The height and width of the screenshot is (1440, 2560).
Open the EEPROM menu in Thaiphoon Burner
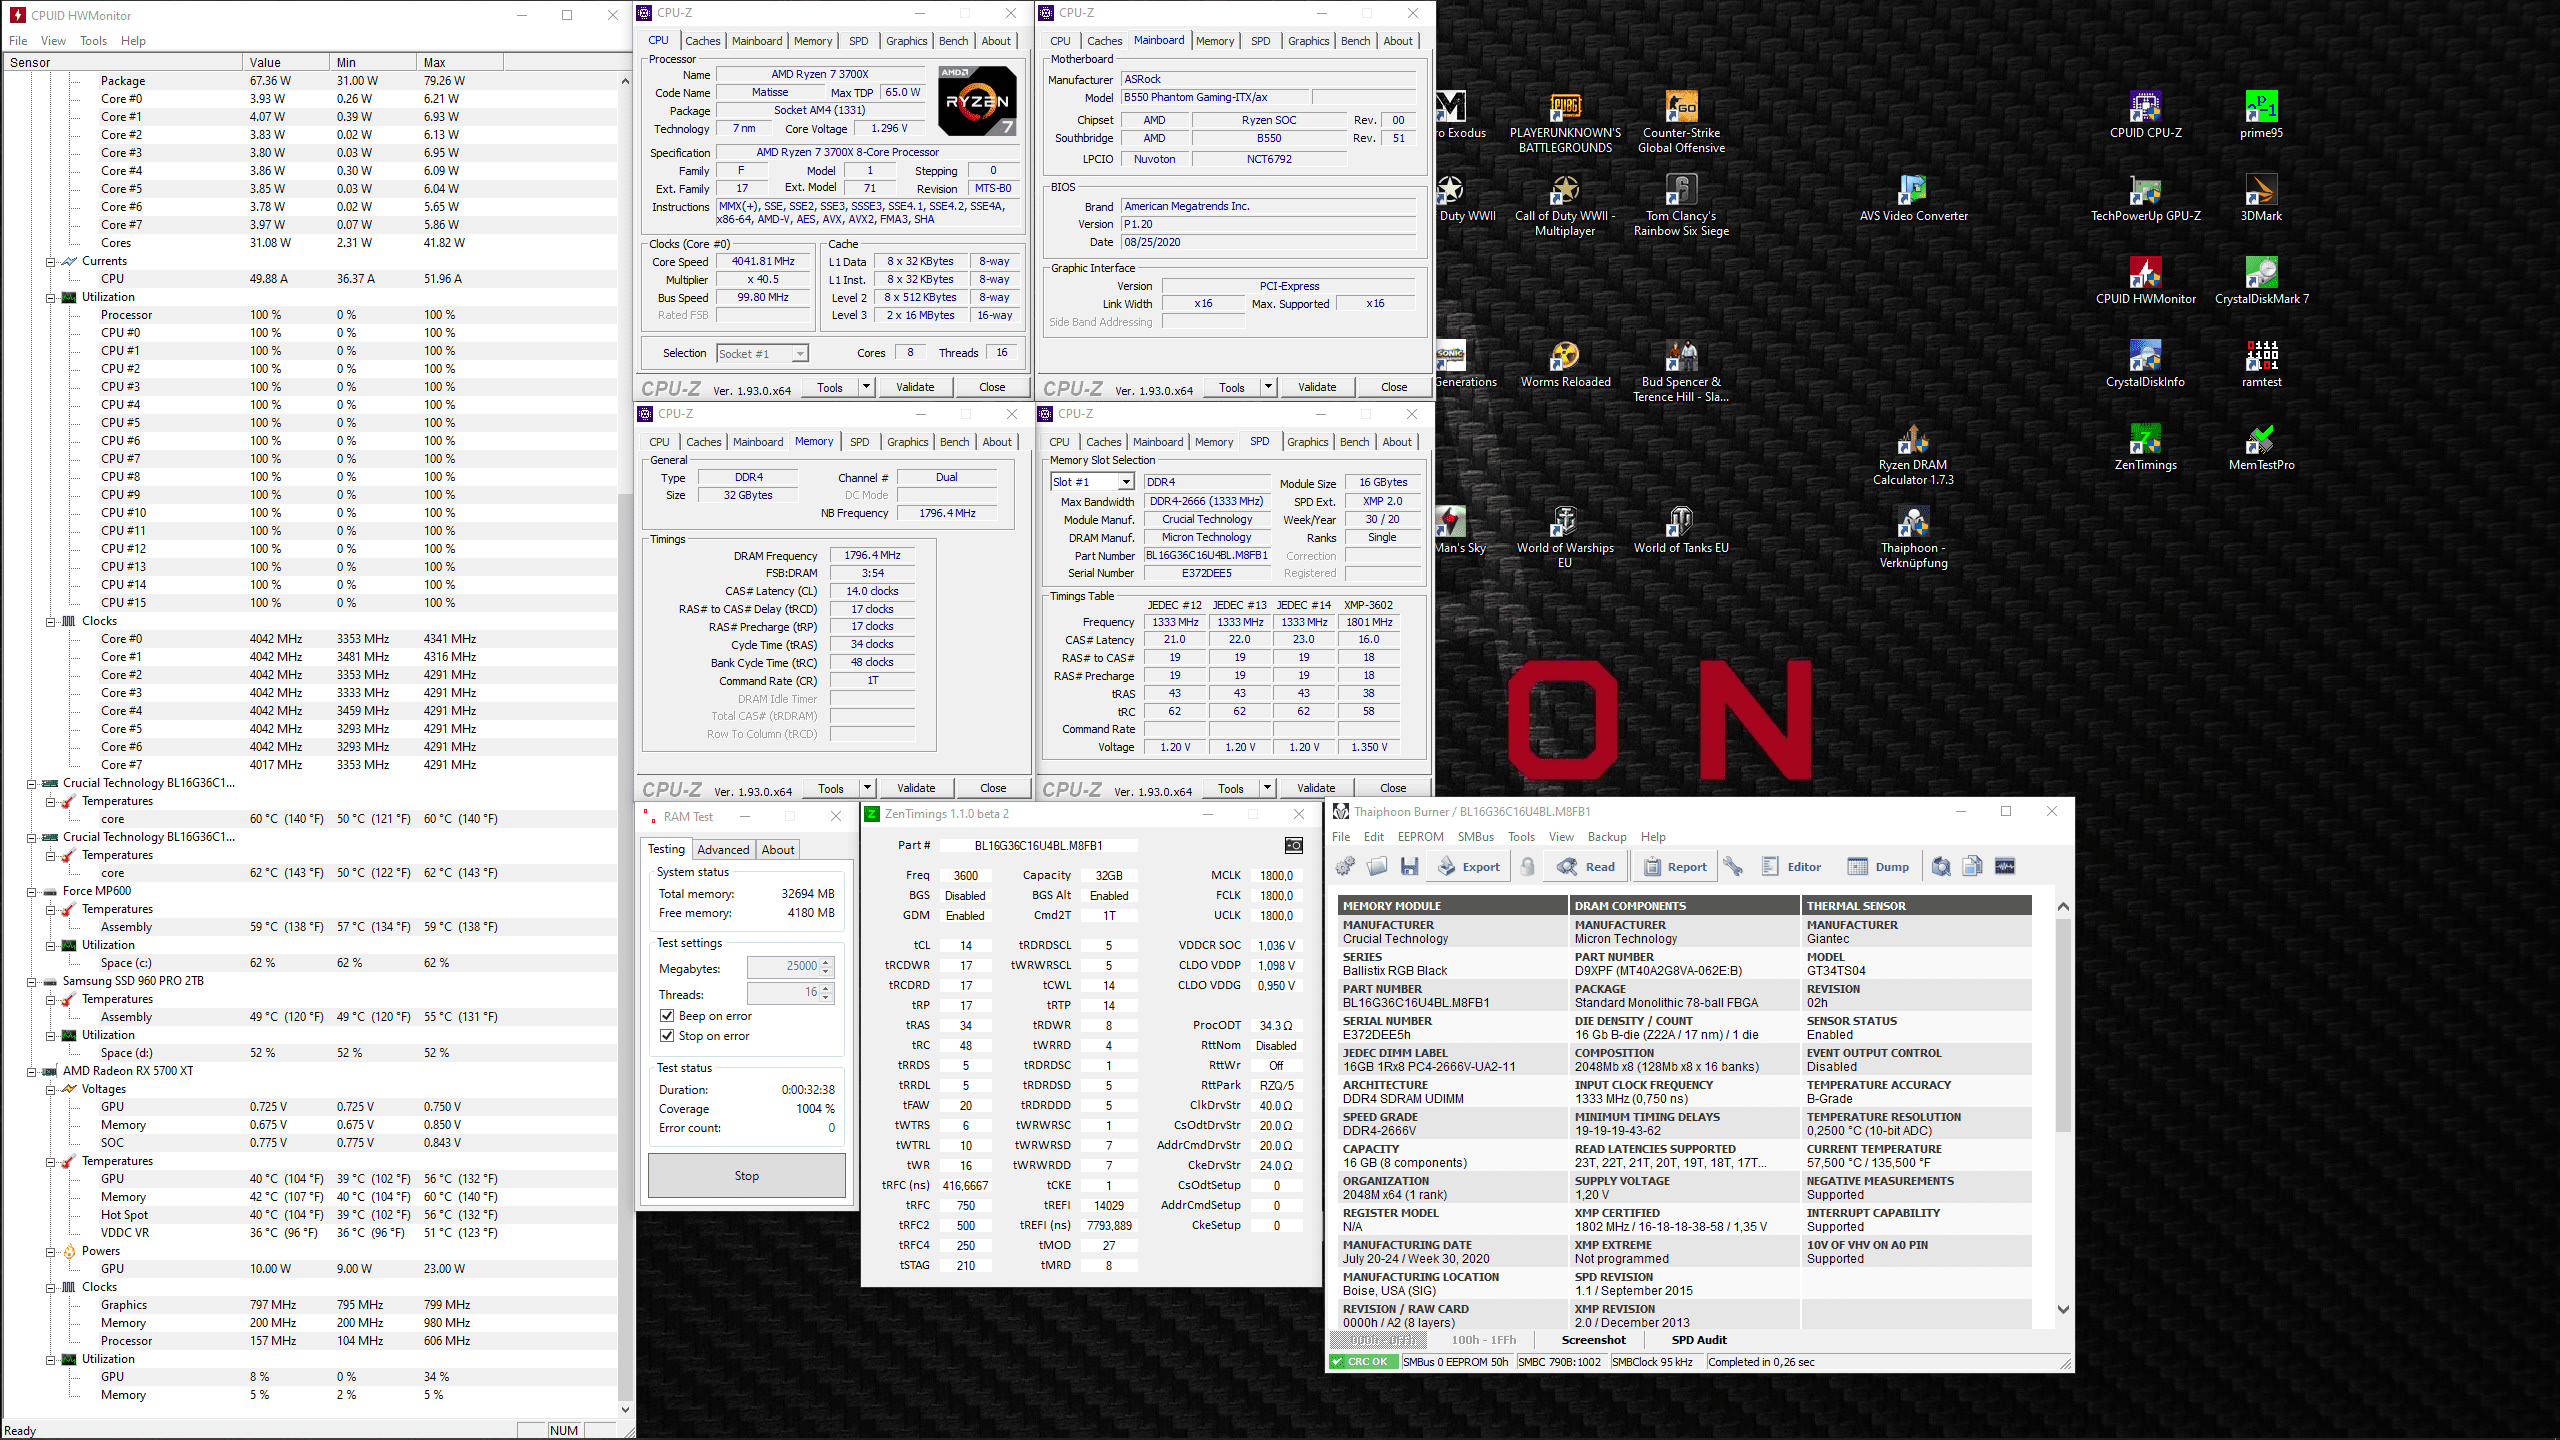click(x=1420, y=837)
